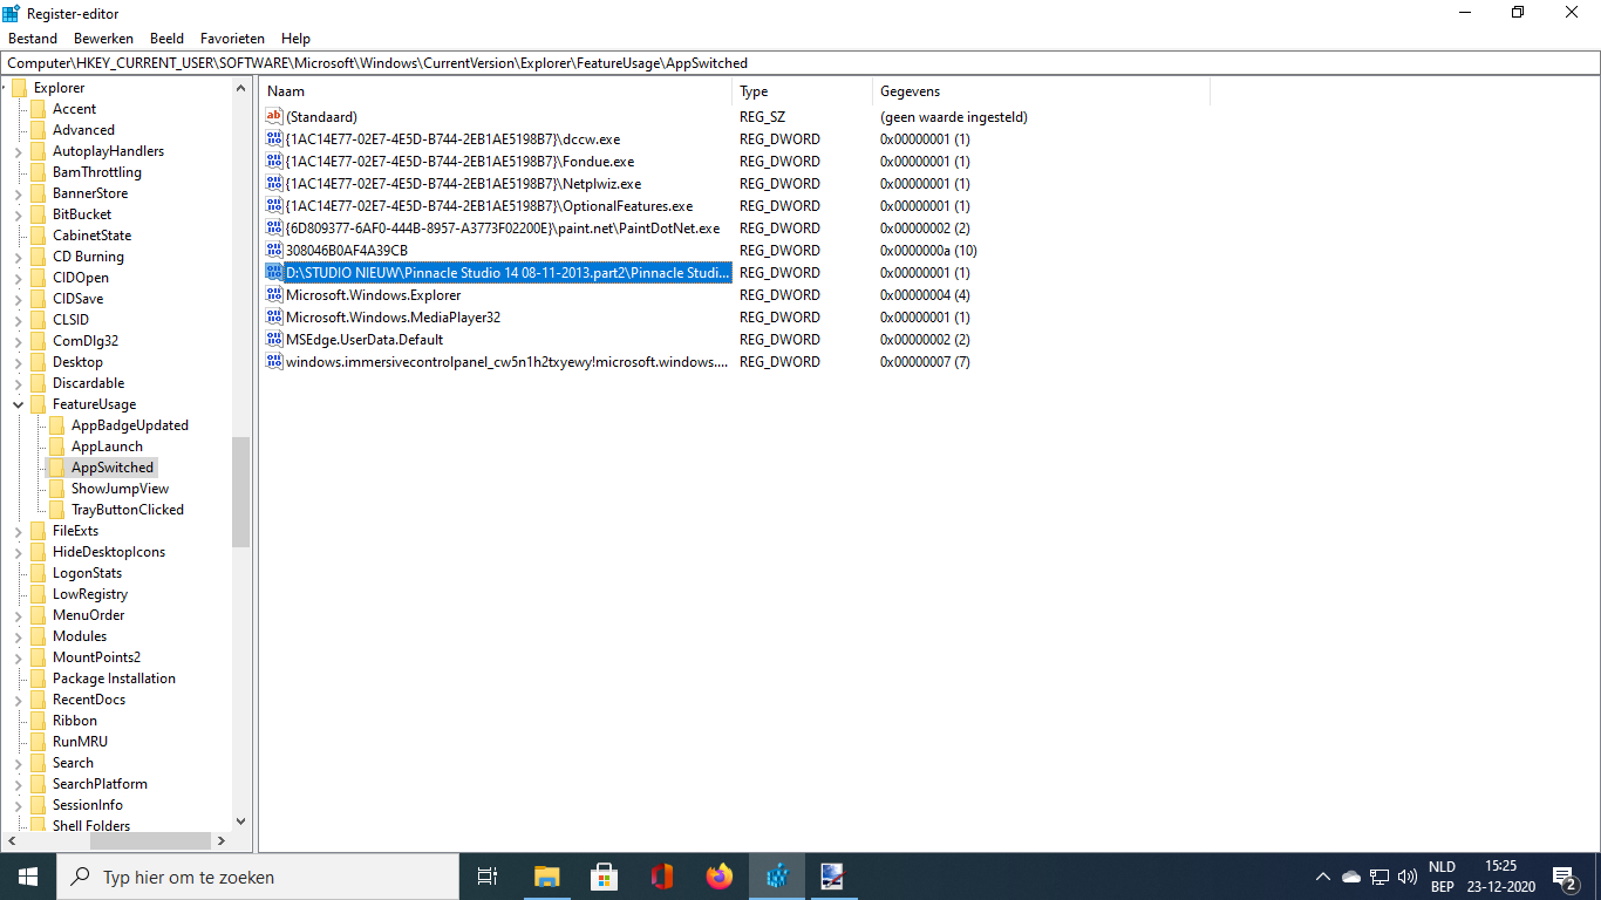This screenshot has height=900, width=1601.
Task: Sort by the Naam column header
Action: (496, 91)
